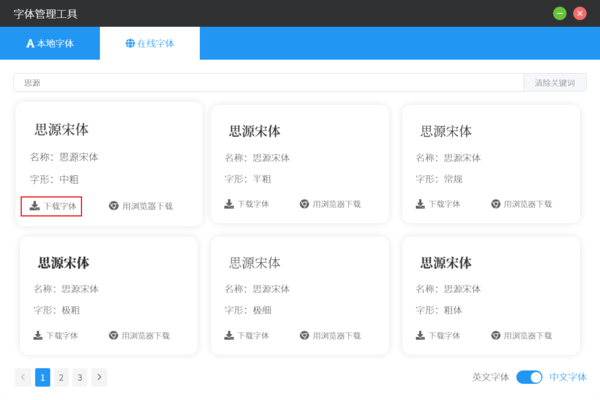Click download icon on 半粗 font card

point(229,204)
